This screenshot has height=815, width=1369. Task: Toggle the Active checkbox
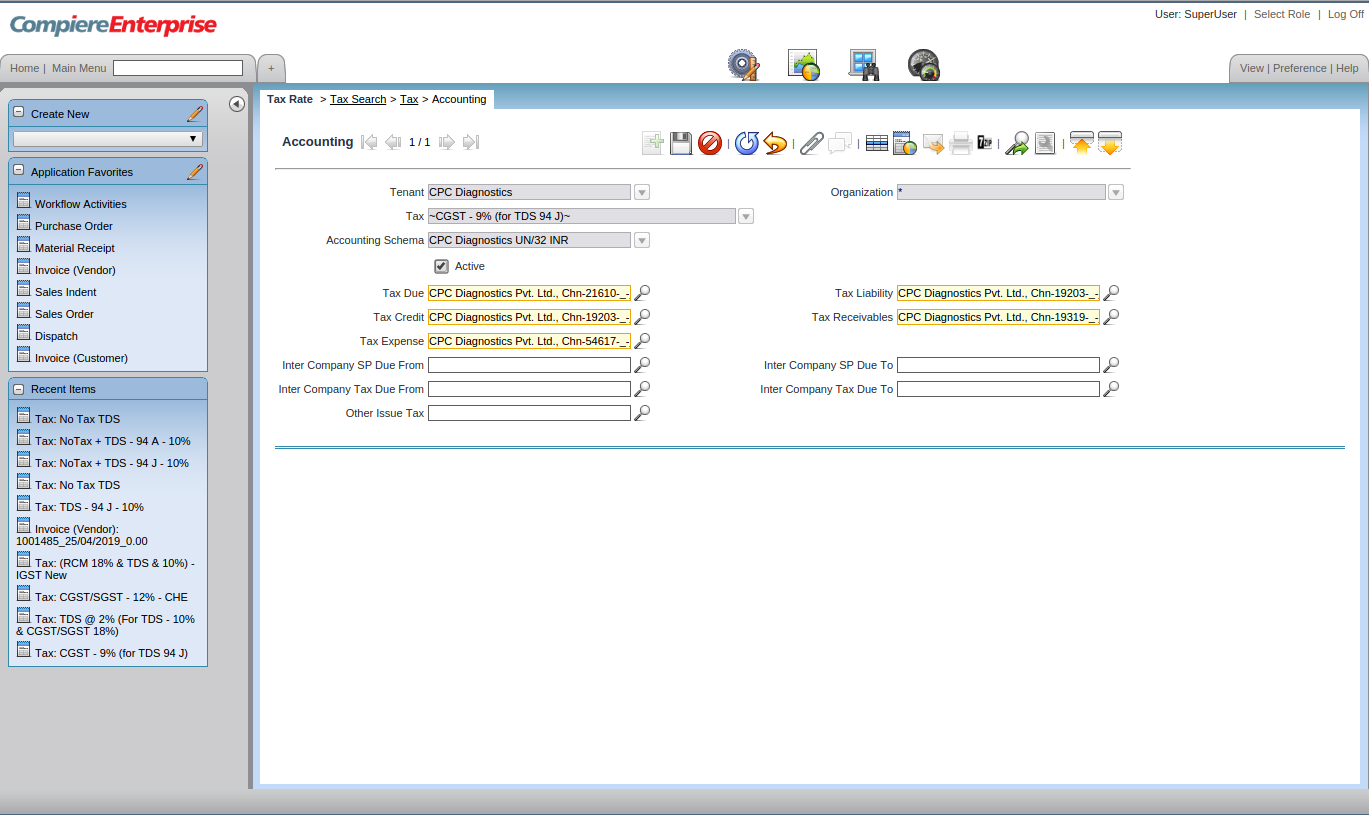click(x=441, y=266)
